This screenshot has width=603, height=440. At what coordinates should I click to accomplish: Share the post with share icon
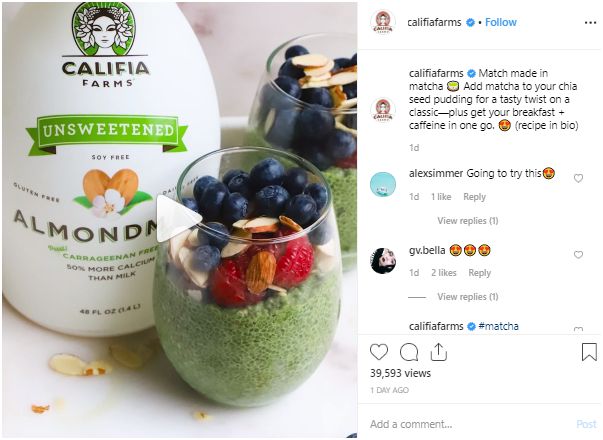click(438, 352)
